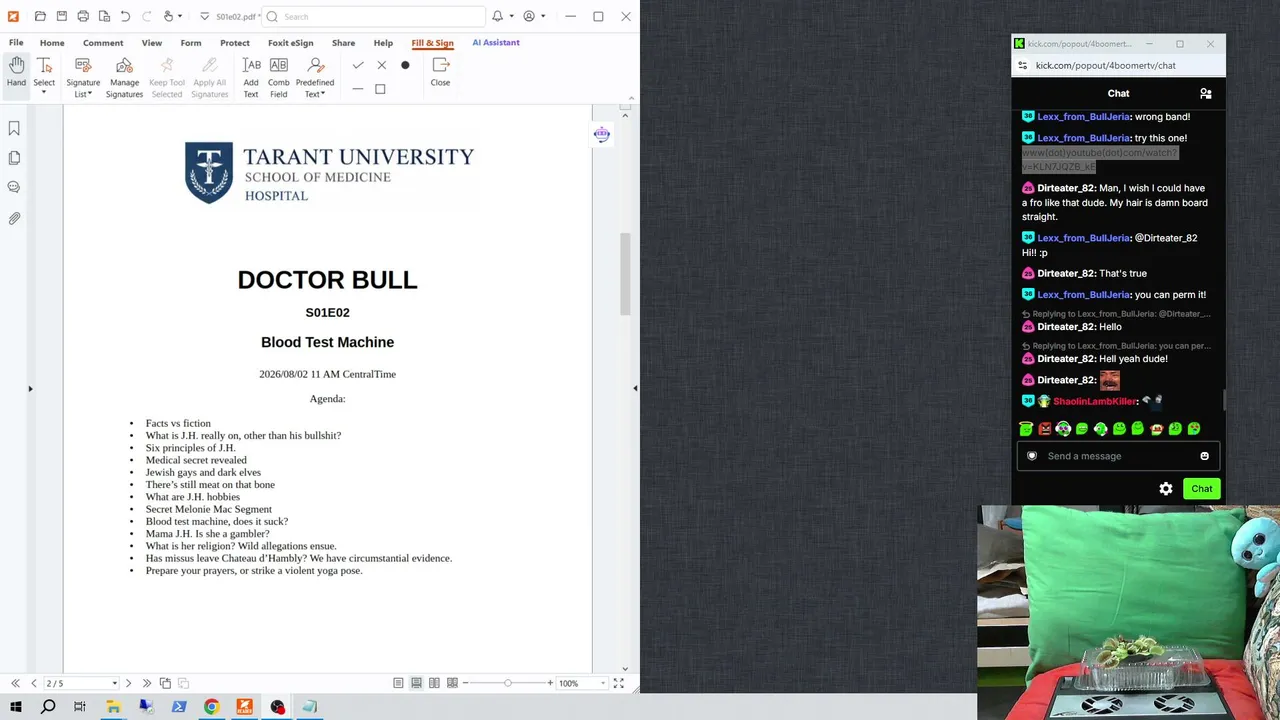This screenshot has width=1280, height=720.
Task: Click the kick.com address bar URL
Action: click(1105, 65)
